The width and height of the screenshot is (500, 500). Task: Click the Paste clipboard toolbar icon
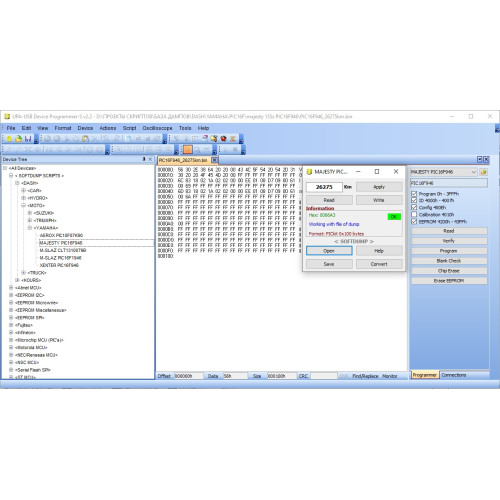86,139
